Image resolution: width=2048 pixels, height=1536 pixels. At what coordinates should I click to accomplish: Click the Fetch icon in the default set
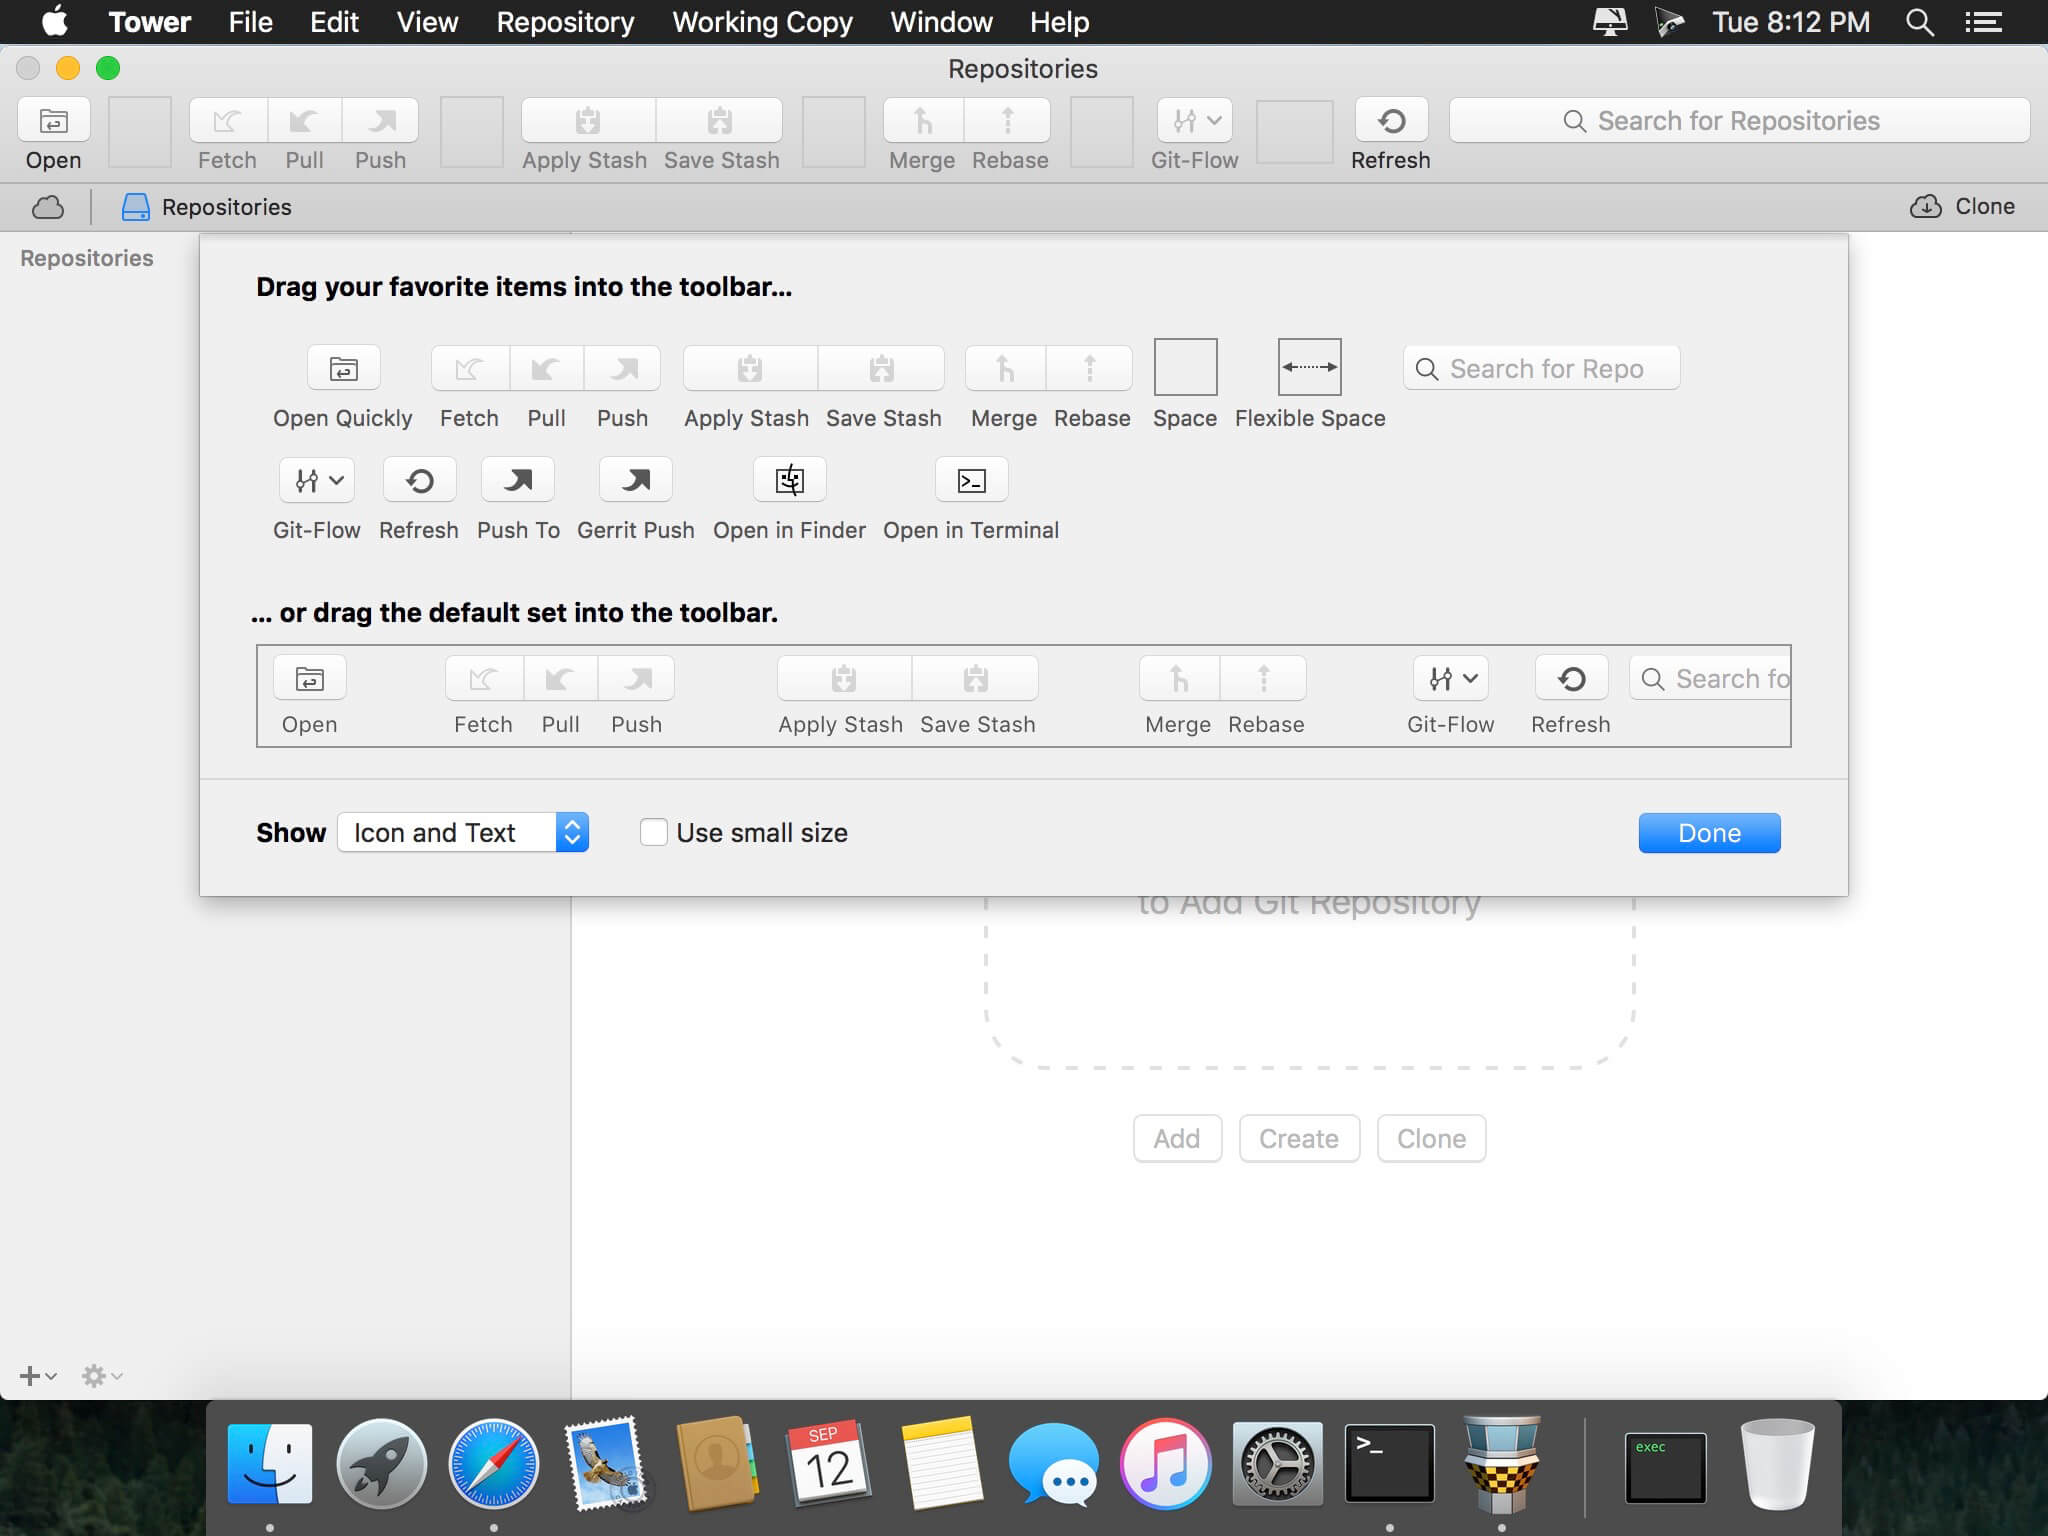[x=484, y=678]
